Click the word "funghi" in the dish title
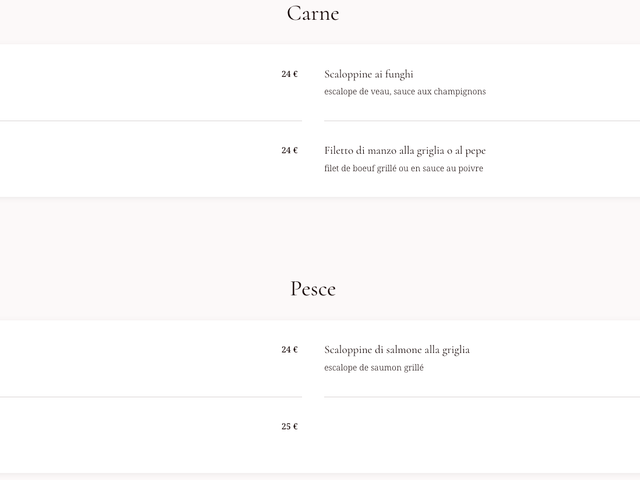Image resolution: width=640 pixels, height=480 pixels. 398,74
